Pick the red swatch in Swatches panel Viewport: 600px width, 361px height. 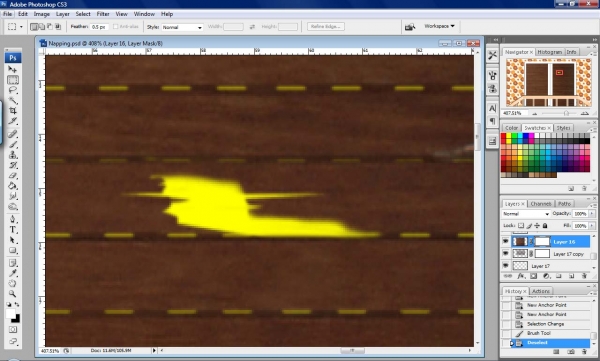(x=503, y=136)
